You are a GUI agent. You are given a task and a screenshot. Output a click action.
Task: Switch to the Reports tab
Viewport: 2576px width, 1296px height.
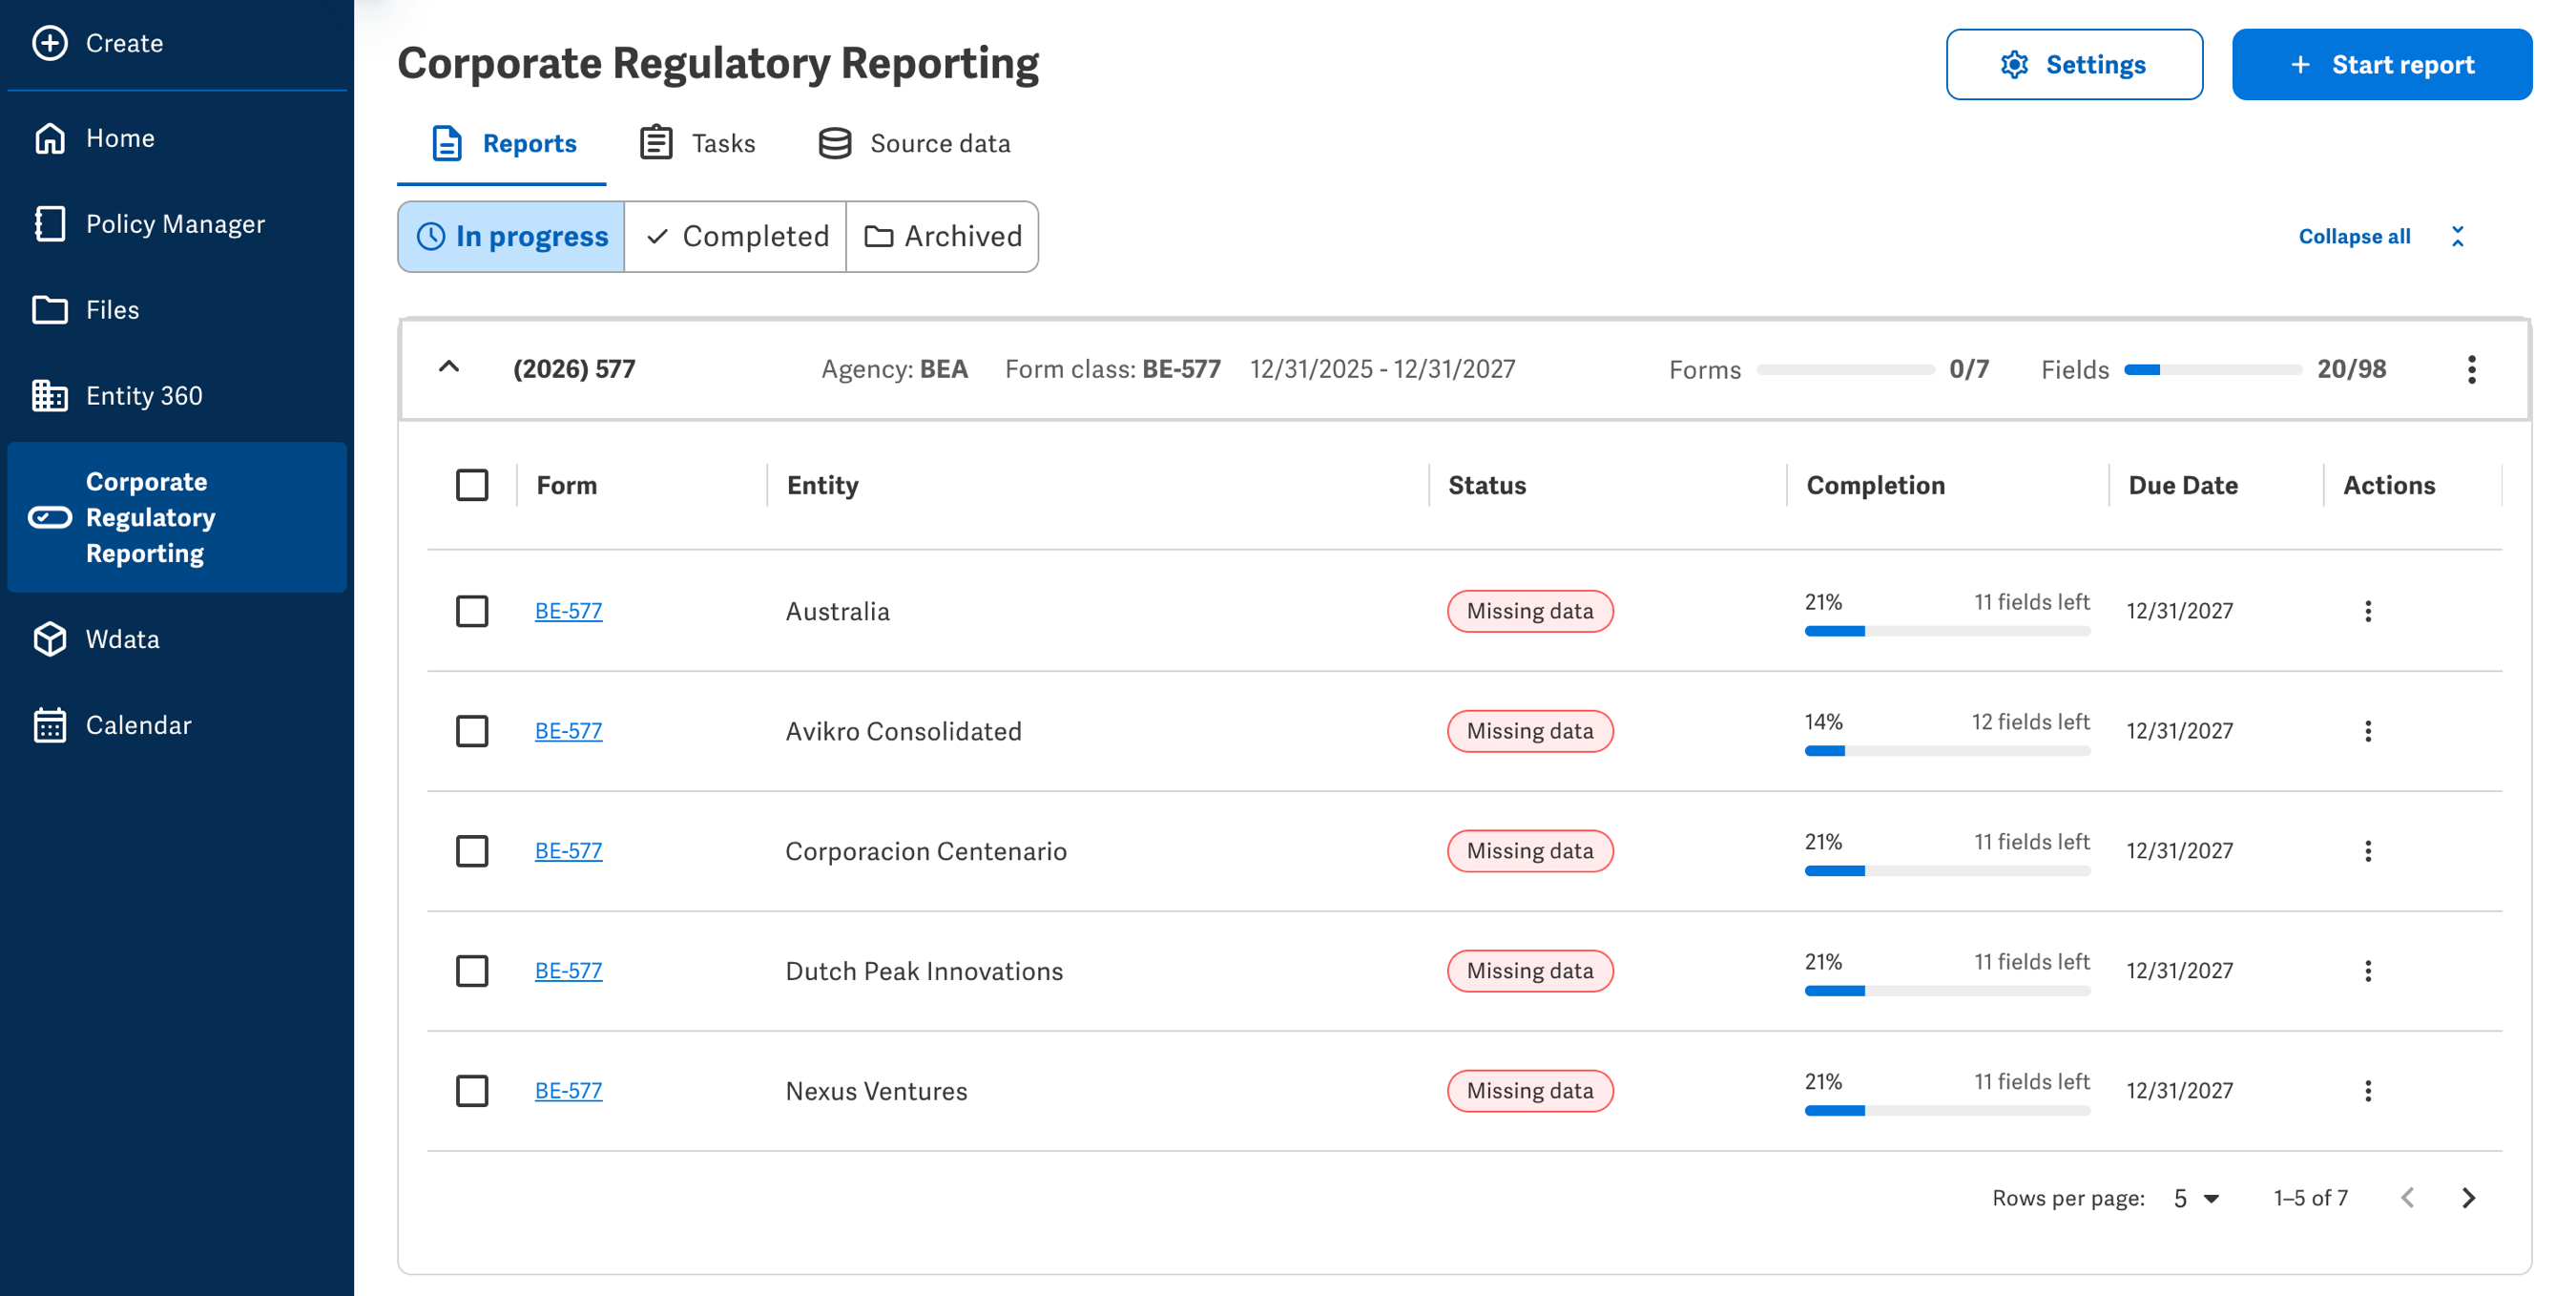[x=502, y=143]
